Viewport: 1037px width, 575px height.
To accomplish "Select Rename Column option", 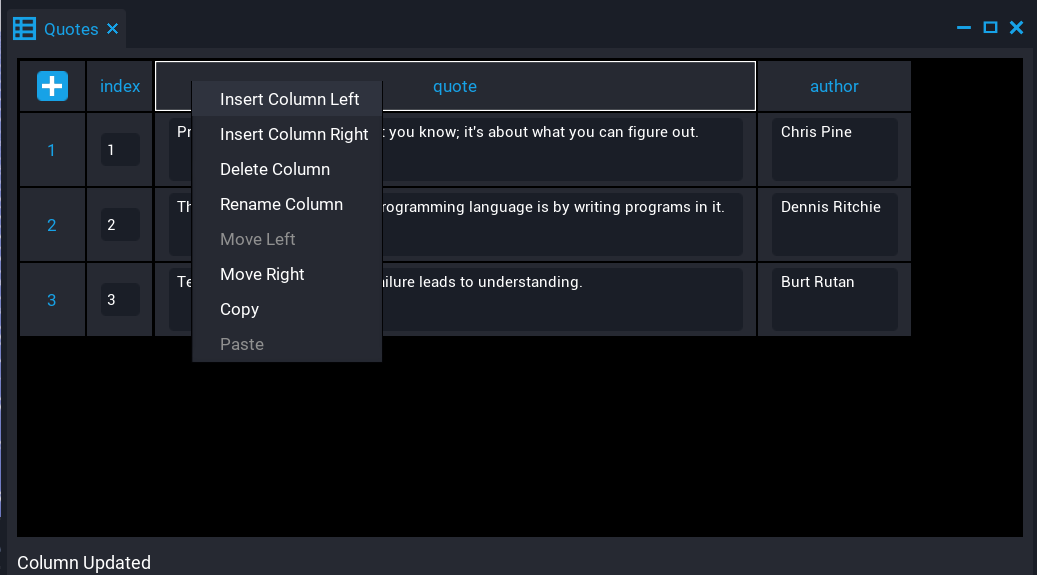I will point(281,204).
